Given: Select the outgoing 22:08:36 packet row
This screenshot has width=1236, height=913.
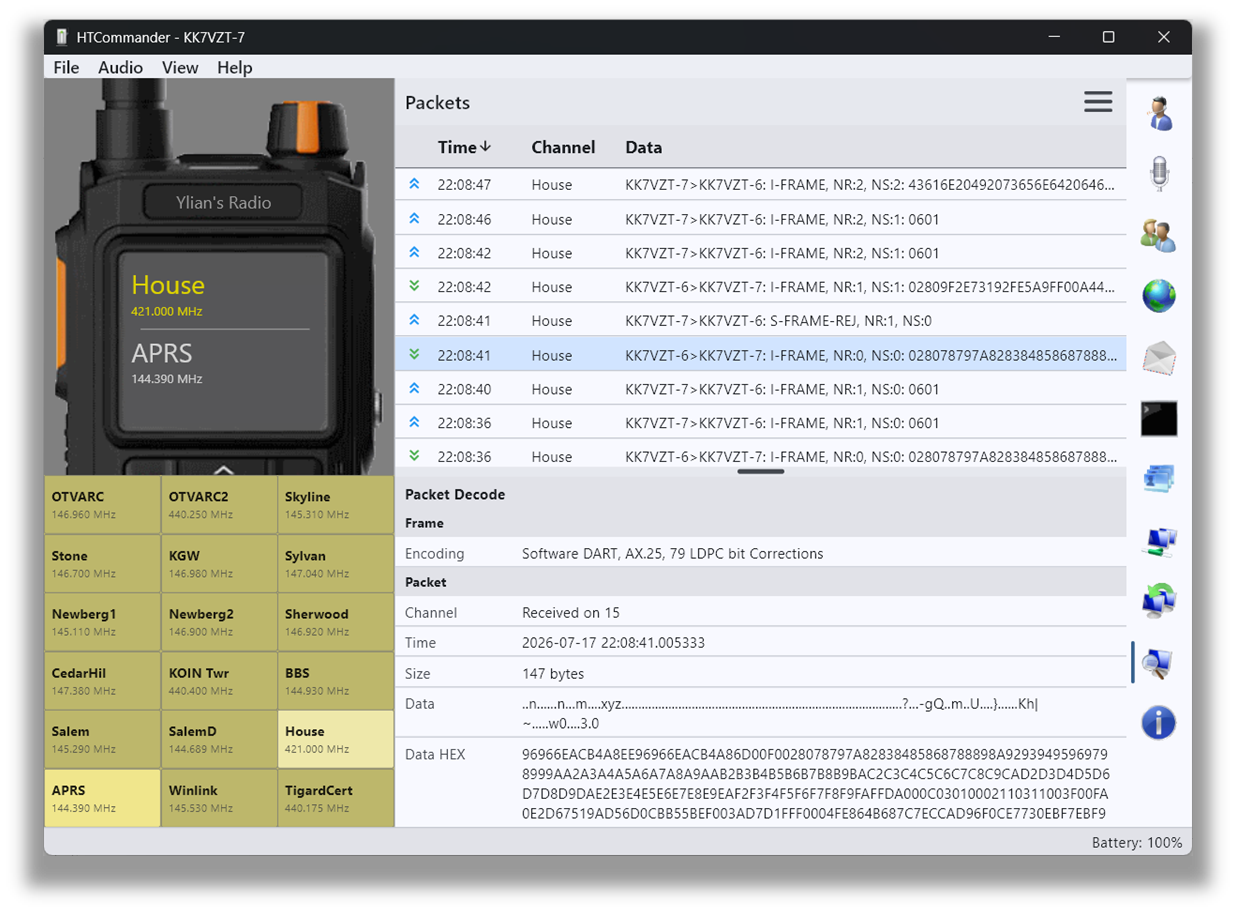Looking at the screenshot, I should point(761,423).
